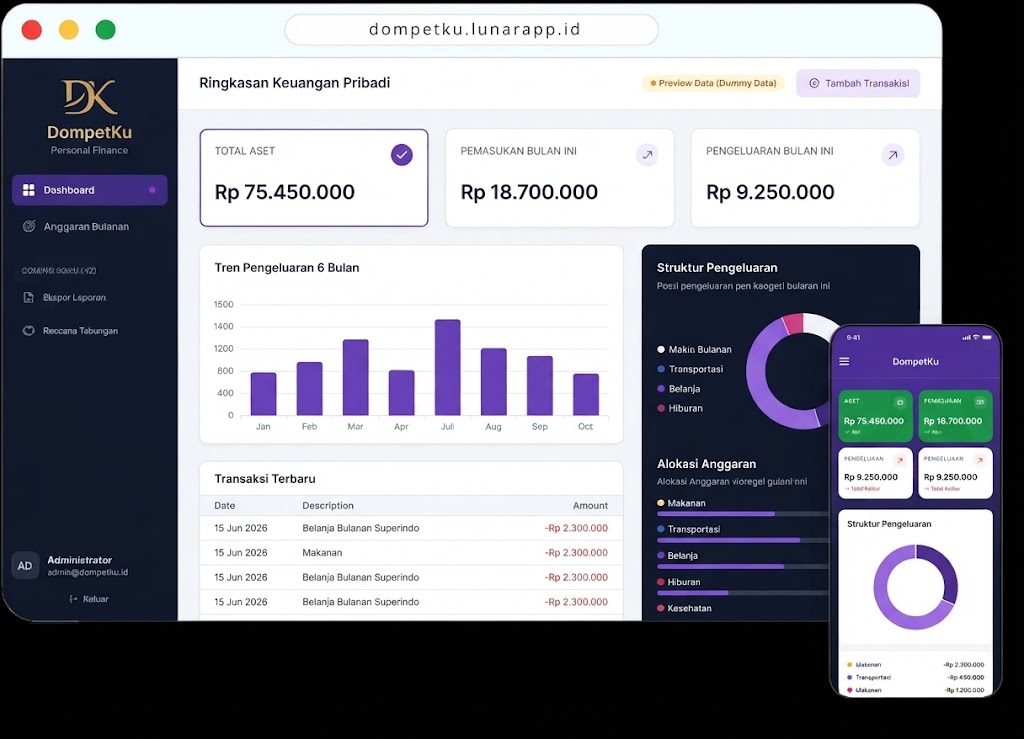This screenshot has height=739, width=1024.
Task: Click the Belanja budget progress bar
Action: coord(743,567)
